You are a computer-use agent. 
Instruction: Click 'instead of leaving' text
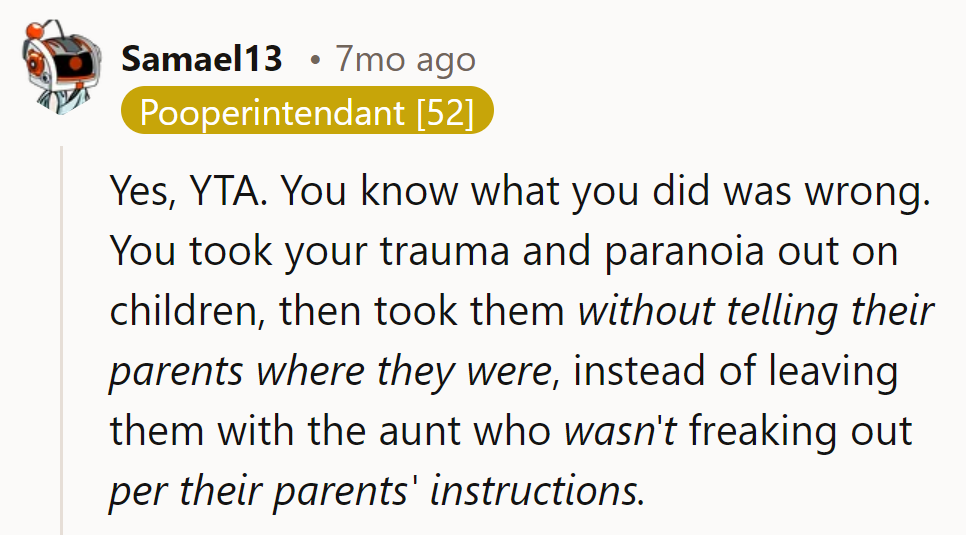click(736, 372)
